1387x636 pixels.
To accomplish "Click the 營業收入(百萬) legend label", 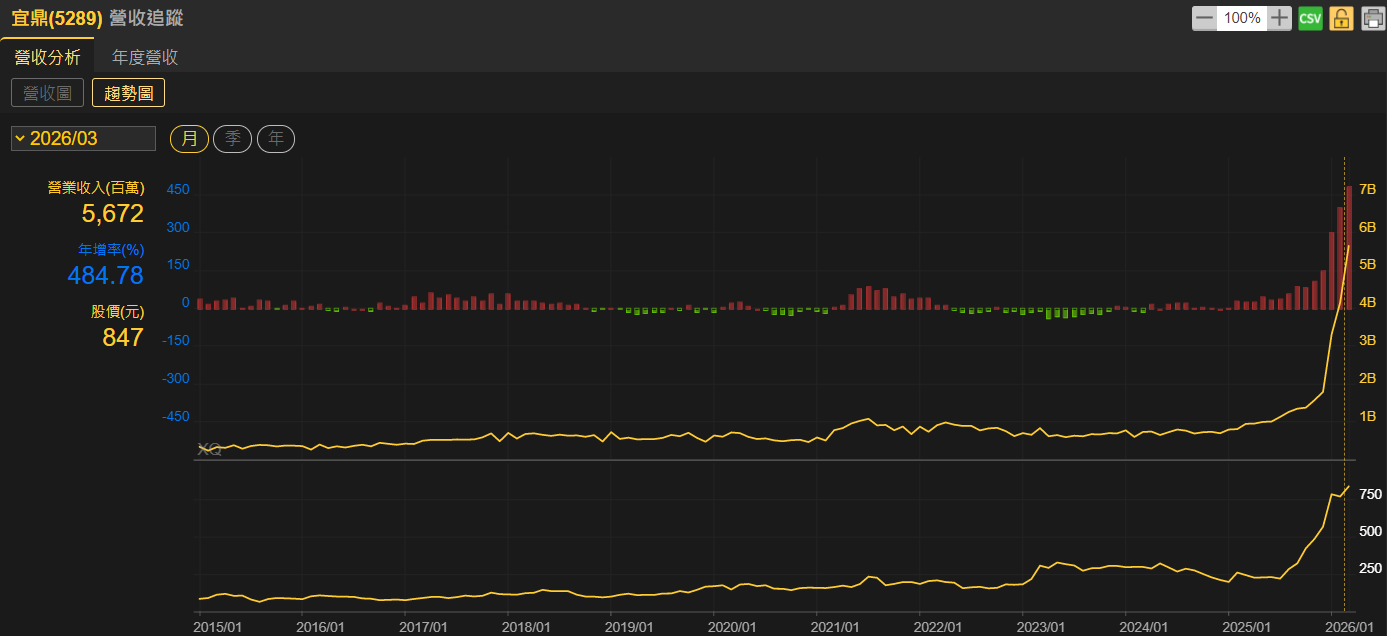I will coord(96,188).
